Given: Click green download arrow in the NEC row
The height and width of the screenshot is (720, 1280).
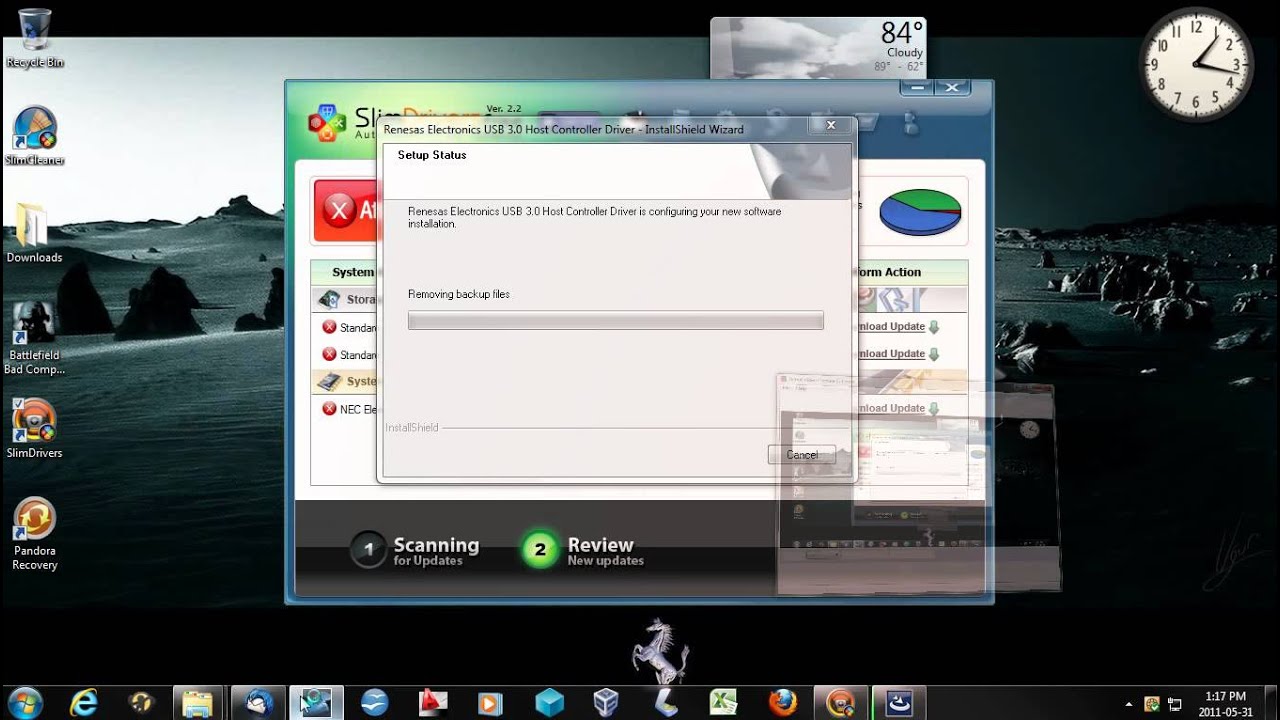Looking at the screenshot, I should pyautogui.click(x=934, y=408).
